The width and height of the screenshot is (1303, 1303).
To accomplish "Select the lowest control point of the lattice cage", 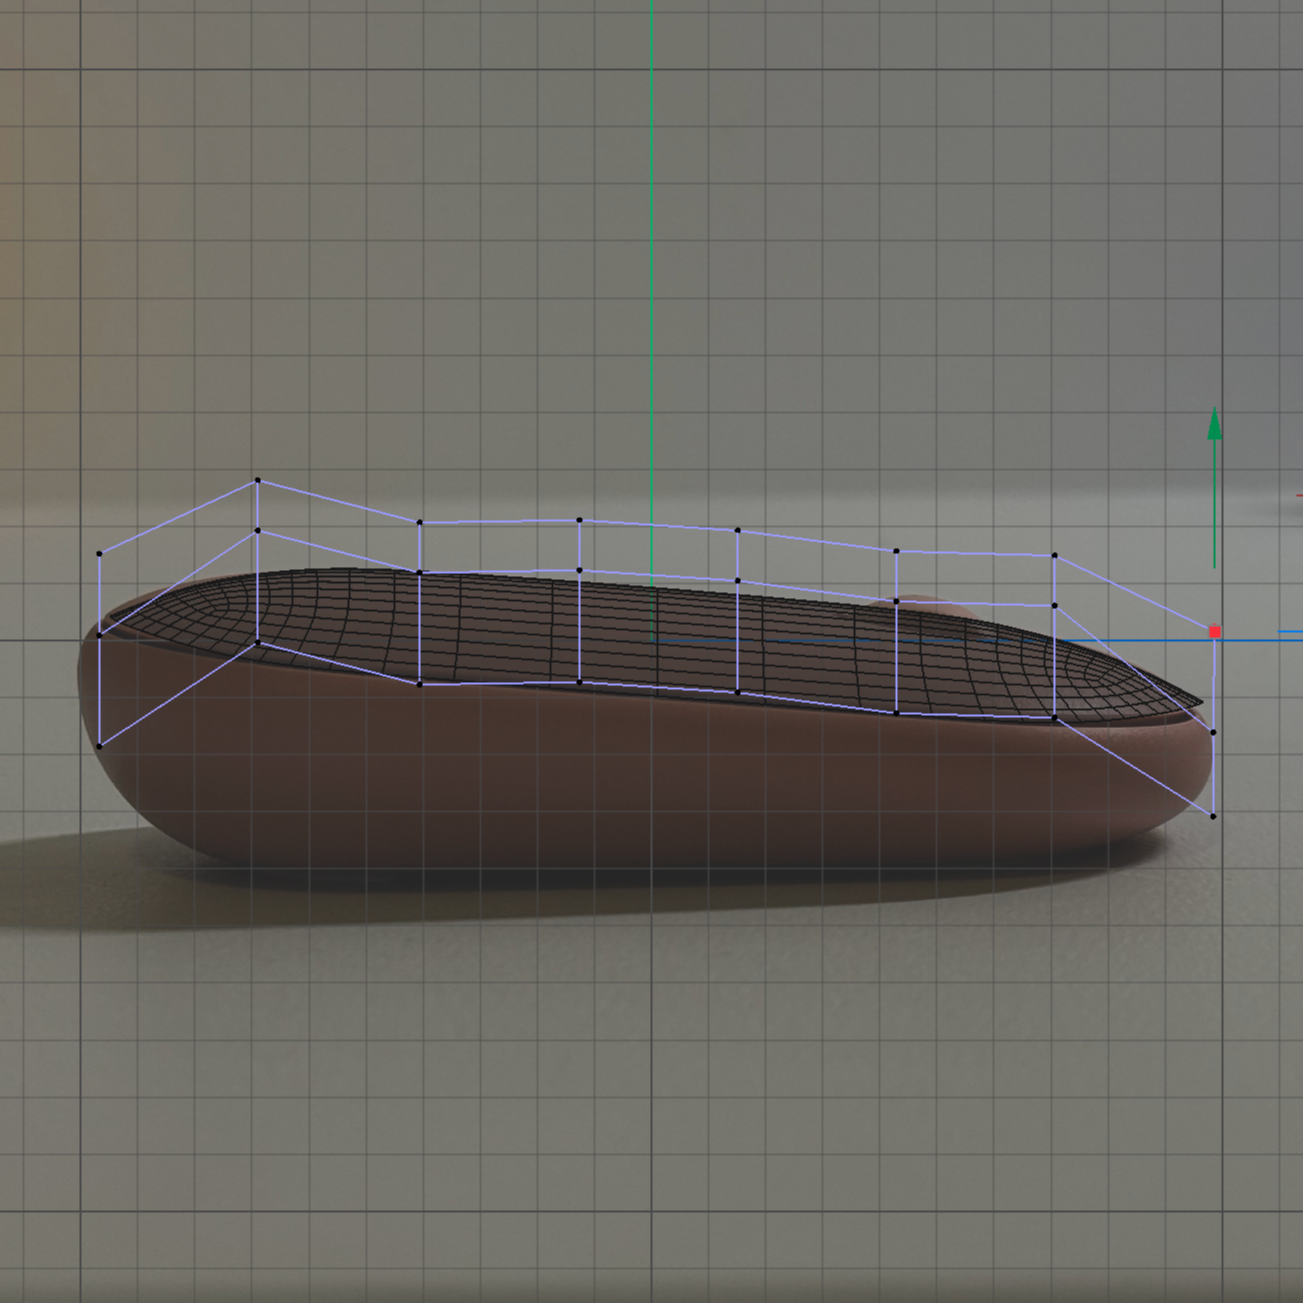I will pos(1213,816).
